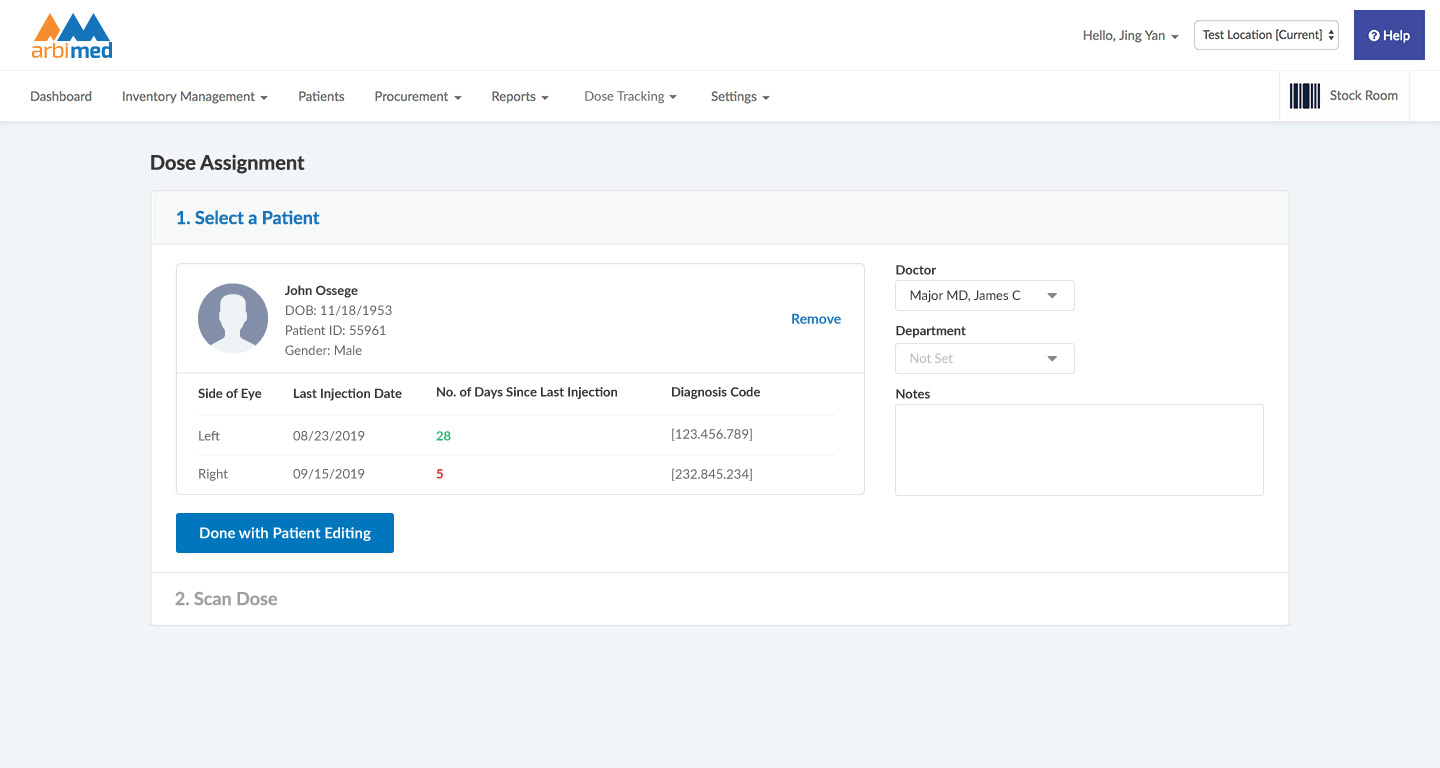Click Done with Patient Editing button

click(285, 533)
